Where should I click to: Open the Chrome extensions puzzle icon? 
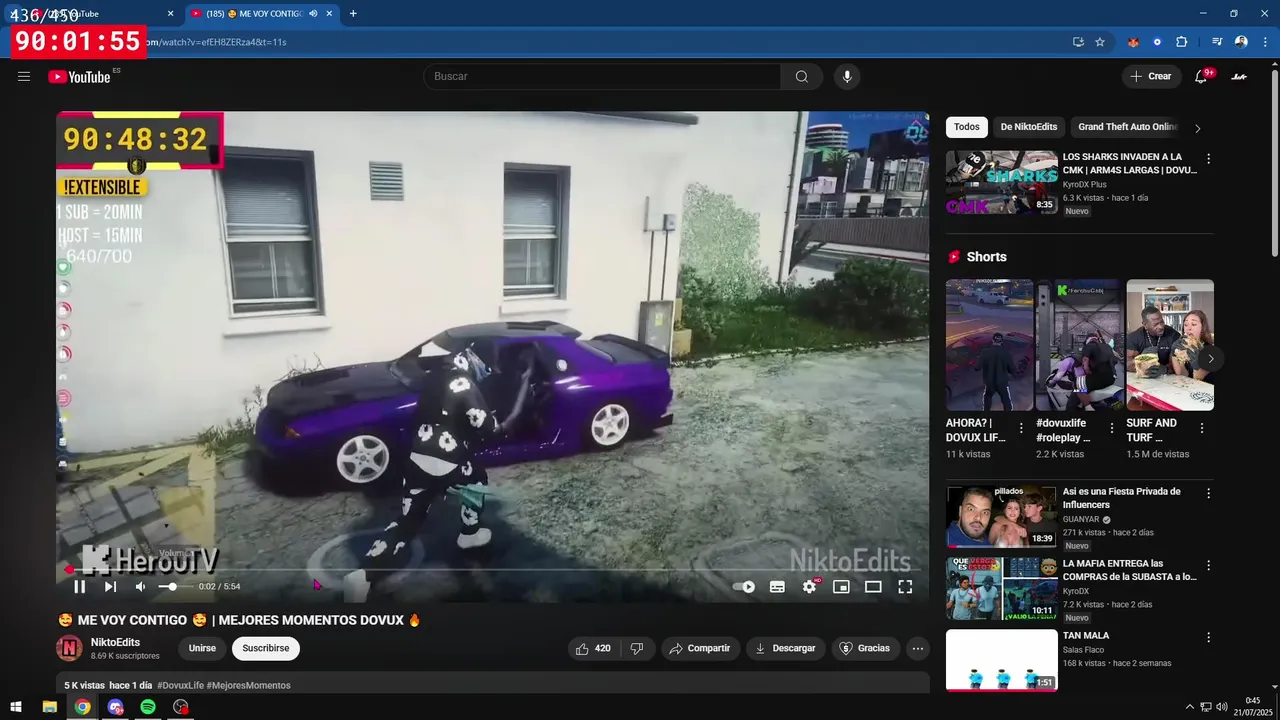click(1182, 42)
